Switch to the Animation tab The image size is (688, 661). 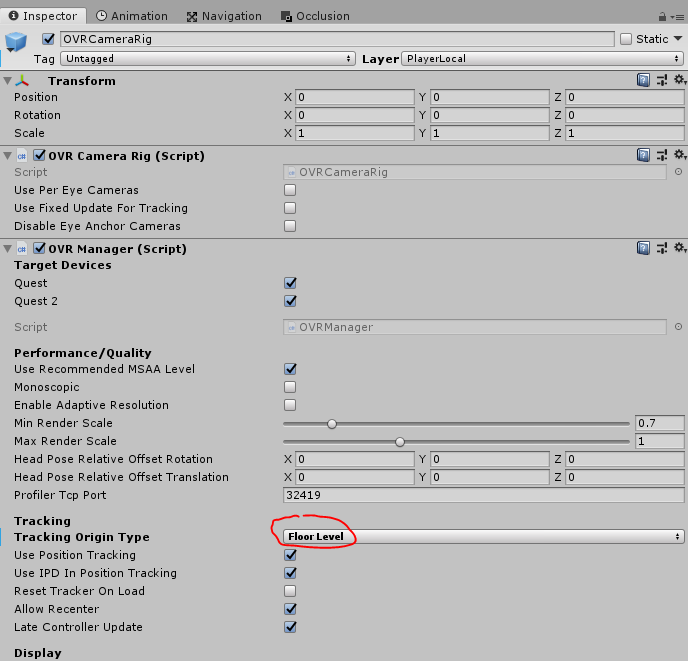point(132,16)
